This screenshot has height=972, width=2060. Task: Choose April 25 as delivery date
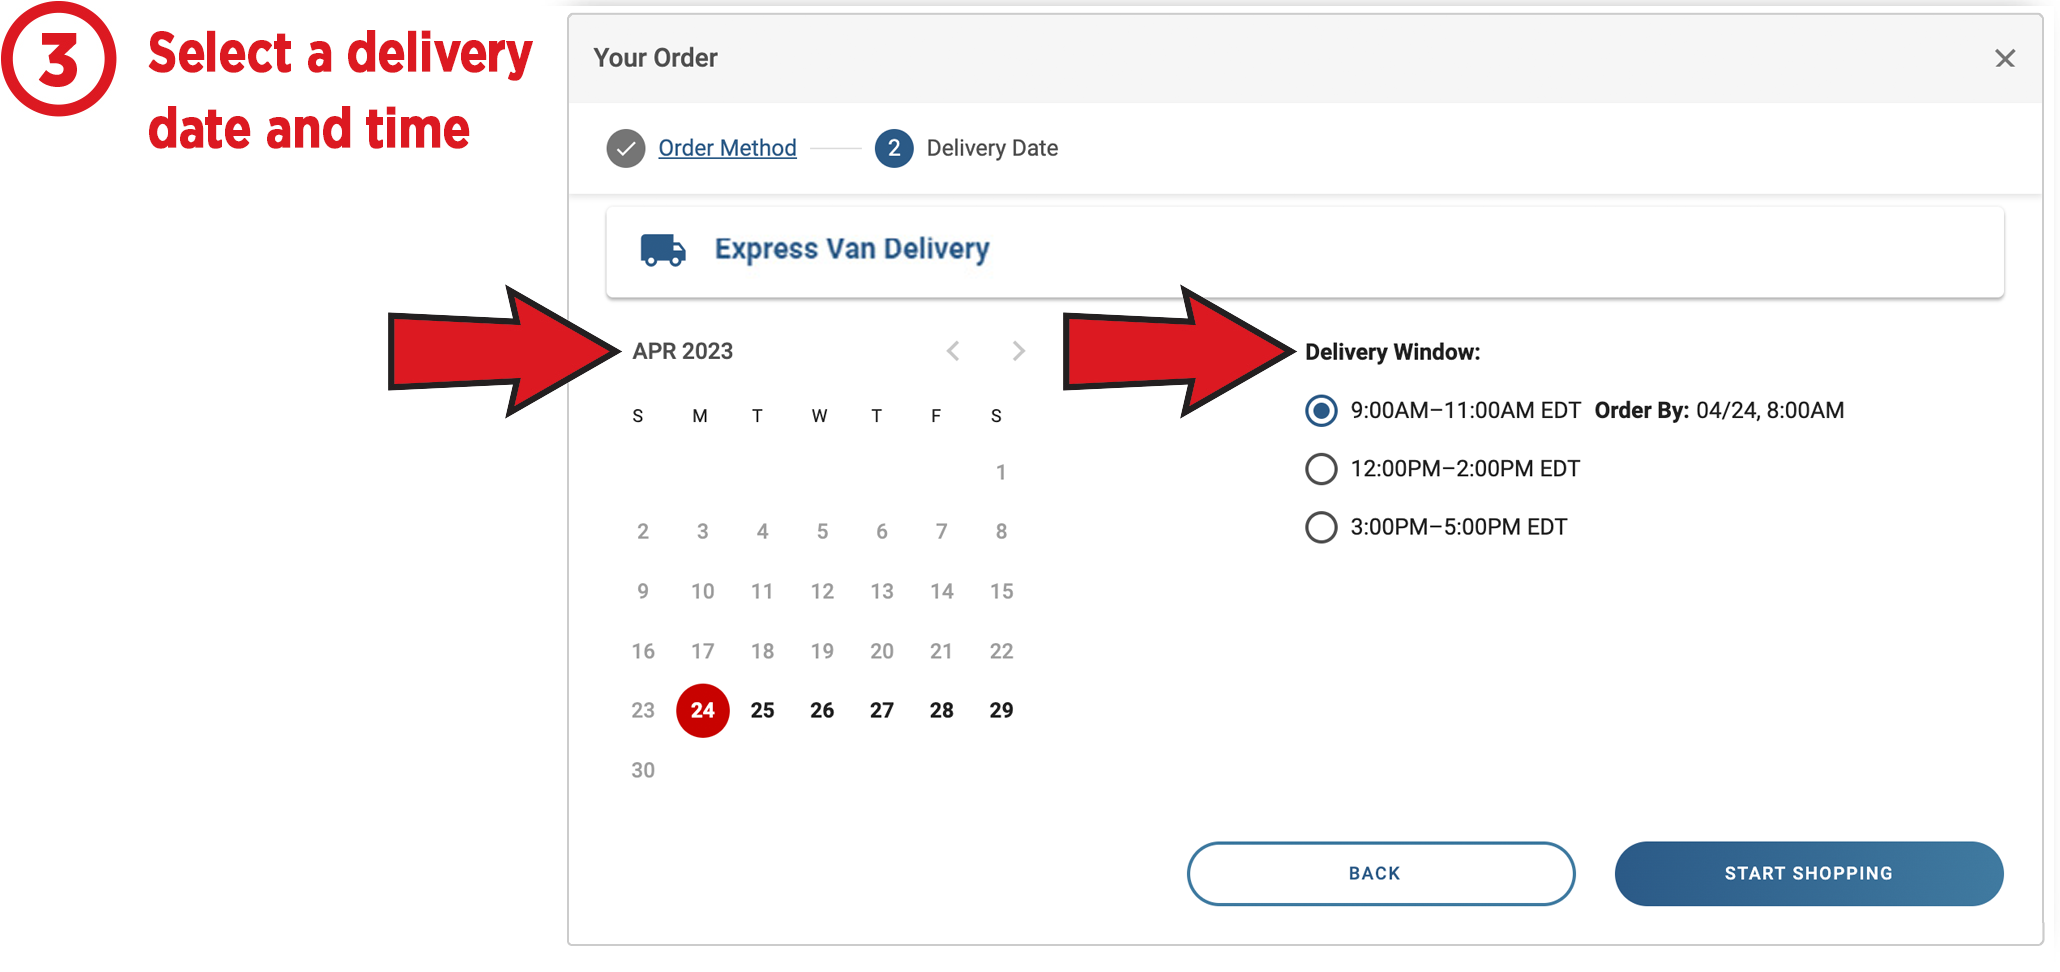point(762,711)
